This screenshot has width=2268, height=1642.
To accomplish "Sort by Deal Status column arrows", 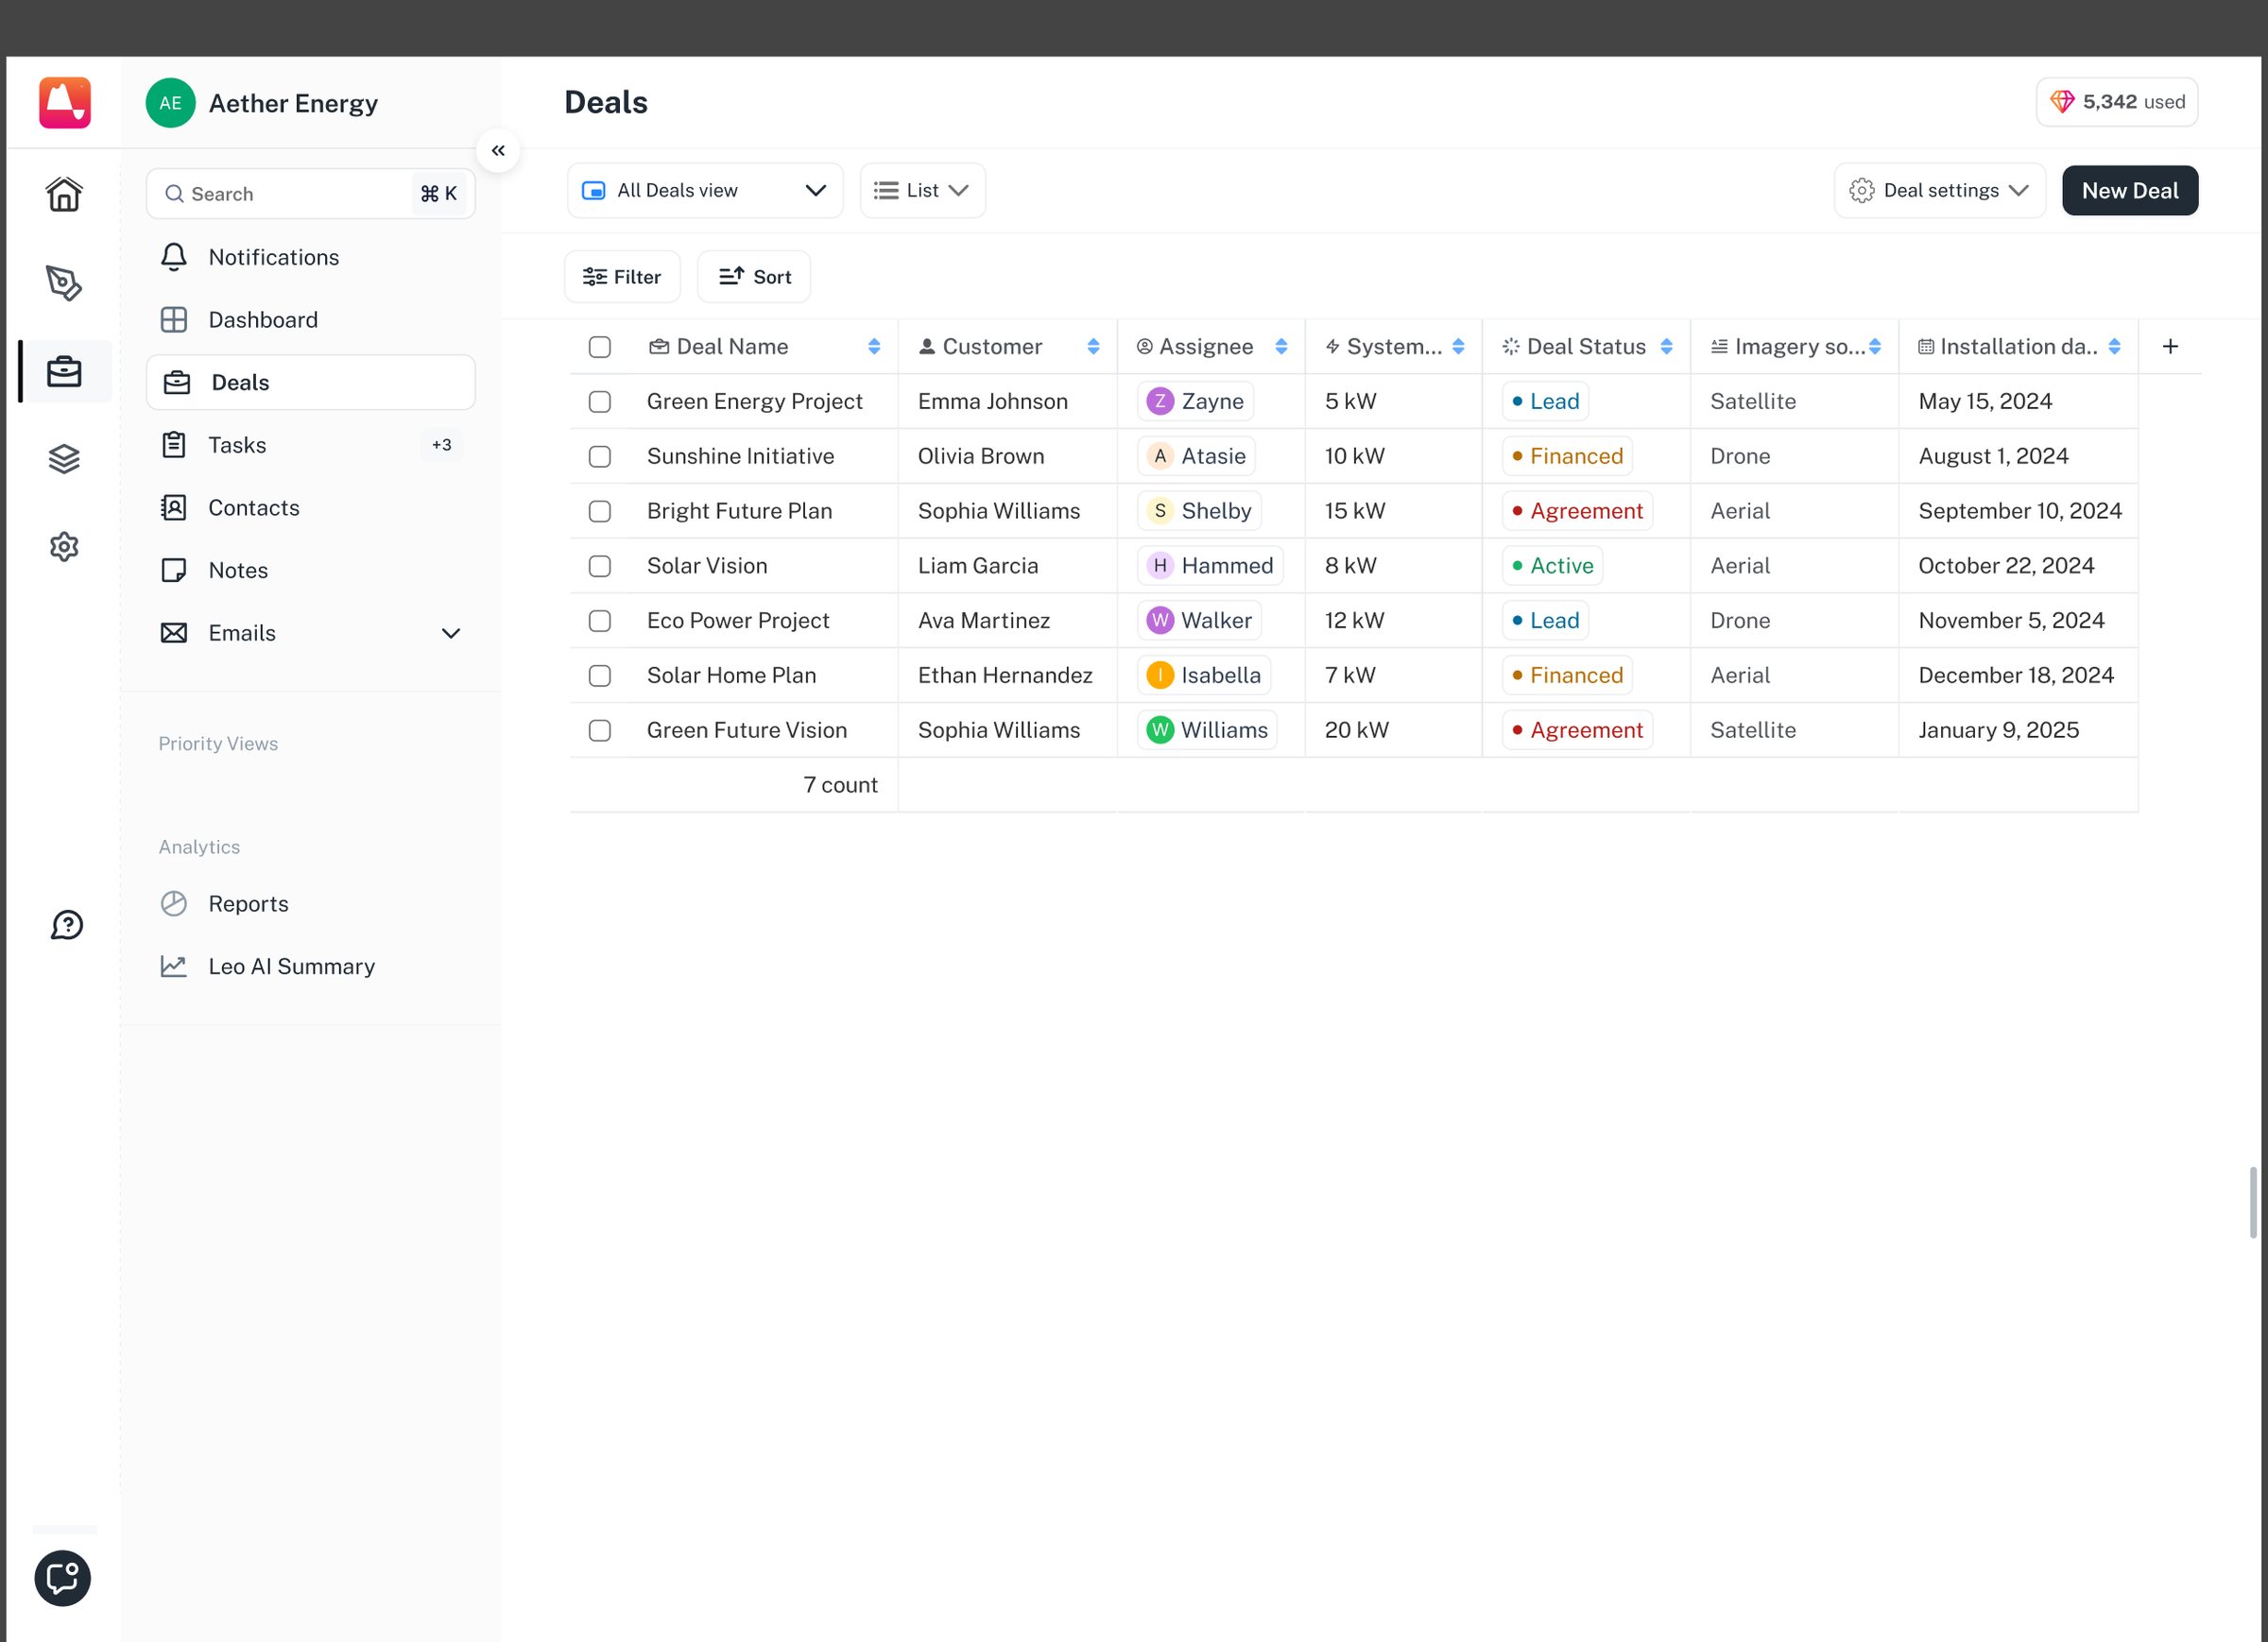I will 1666,346.
